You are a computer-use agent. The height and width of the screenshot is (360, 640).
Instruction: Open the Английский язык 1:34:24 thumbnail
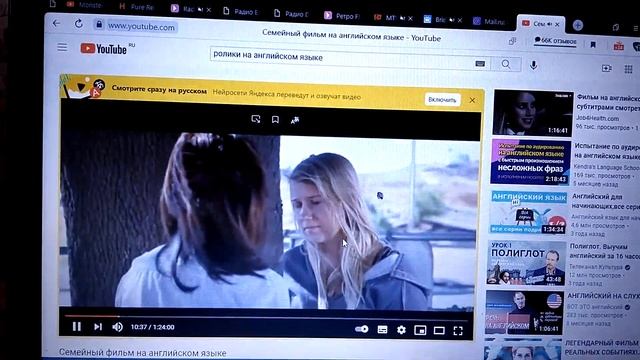[x=529, y=211]
